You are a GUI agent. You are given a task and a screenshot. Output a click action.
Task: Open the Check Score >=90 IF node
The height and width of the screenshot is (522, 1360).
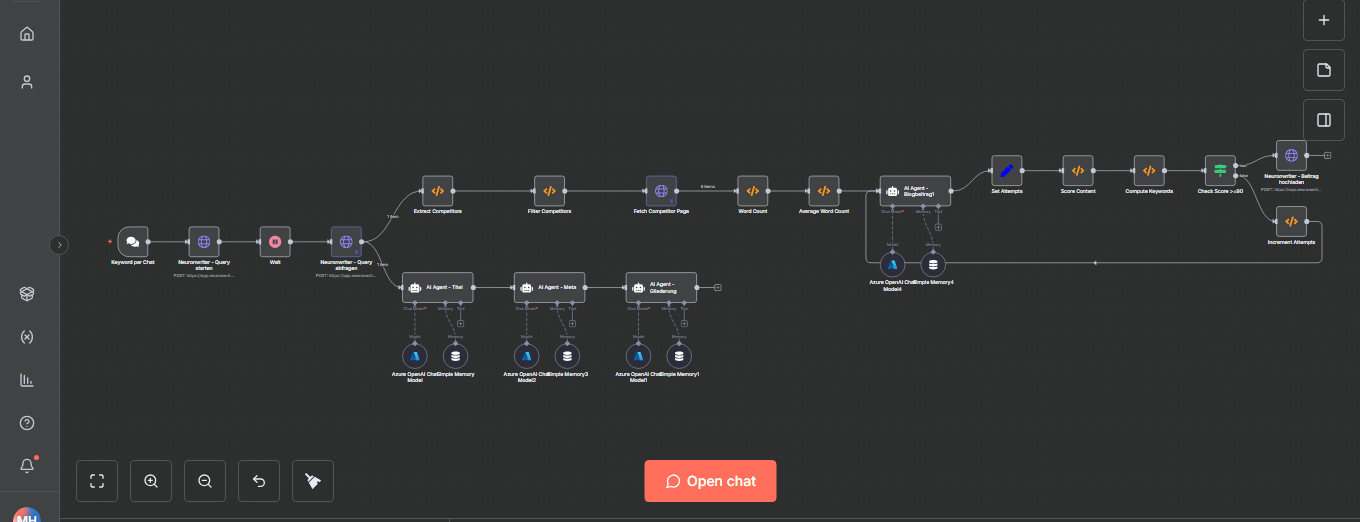click(1220, 170)
